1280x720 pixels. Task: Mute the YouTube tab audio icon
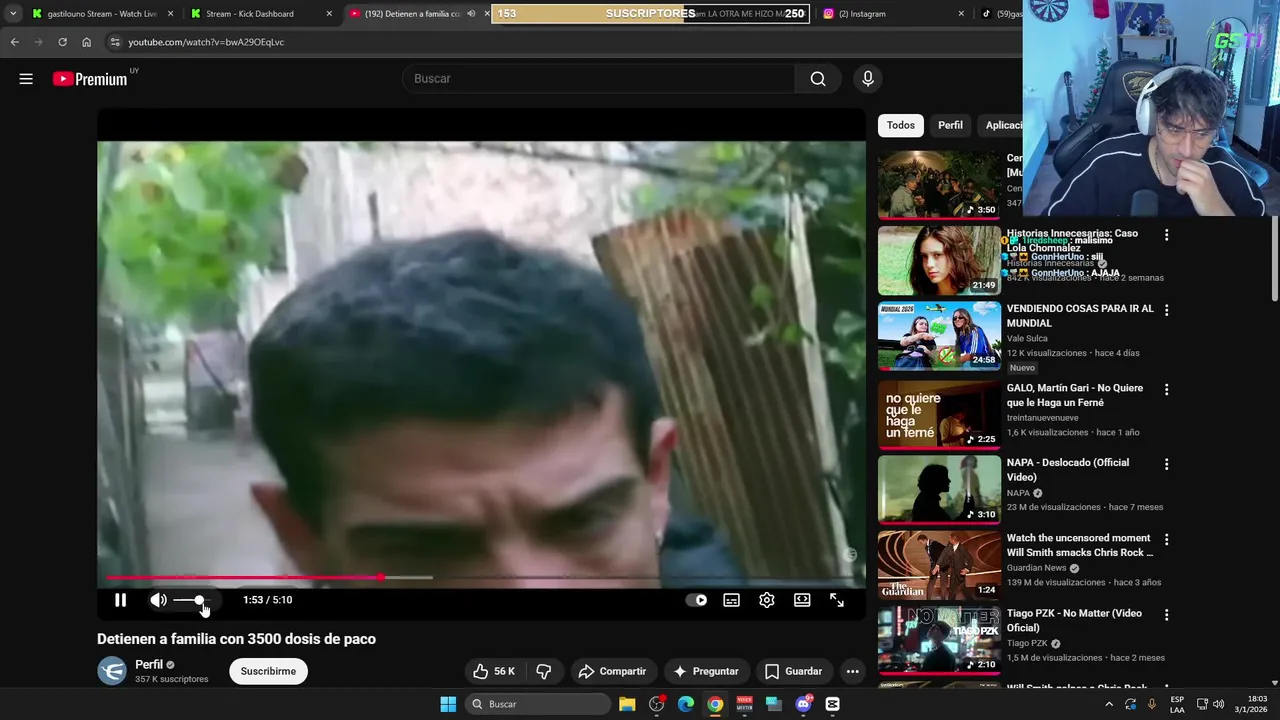click(471, 14)
